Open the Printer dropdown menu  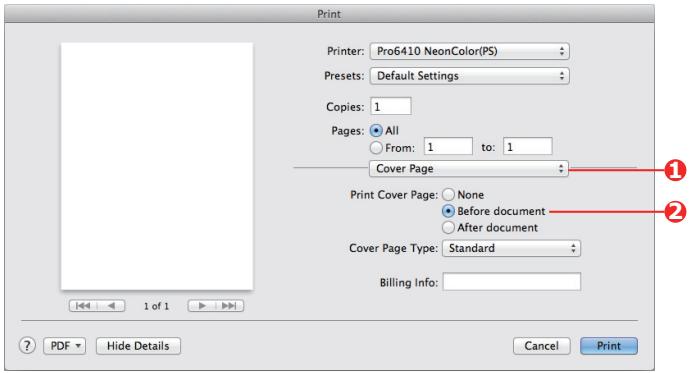[470, 51]
